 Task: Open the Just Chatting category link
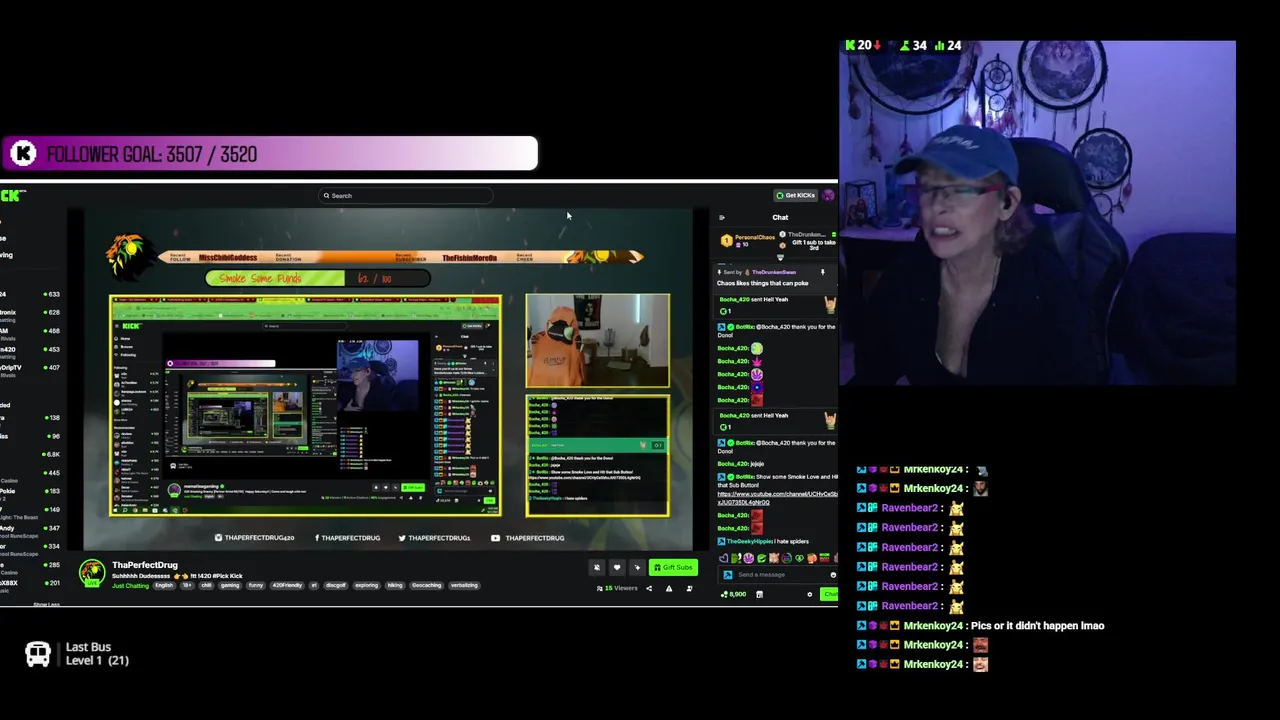(130, 585)
